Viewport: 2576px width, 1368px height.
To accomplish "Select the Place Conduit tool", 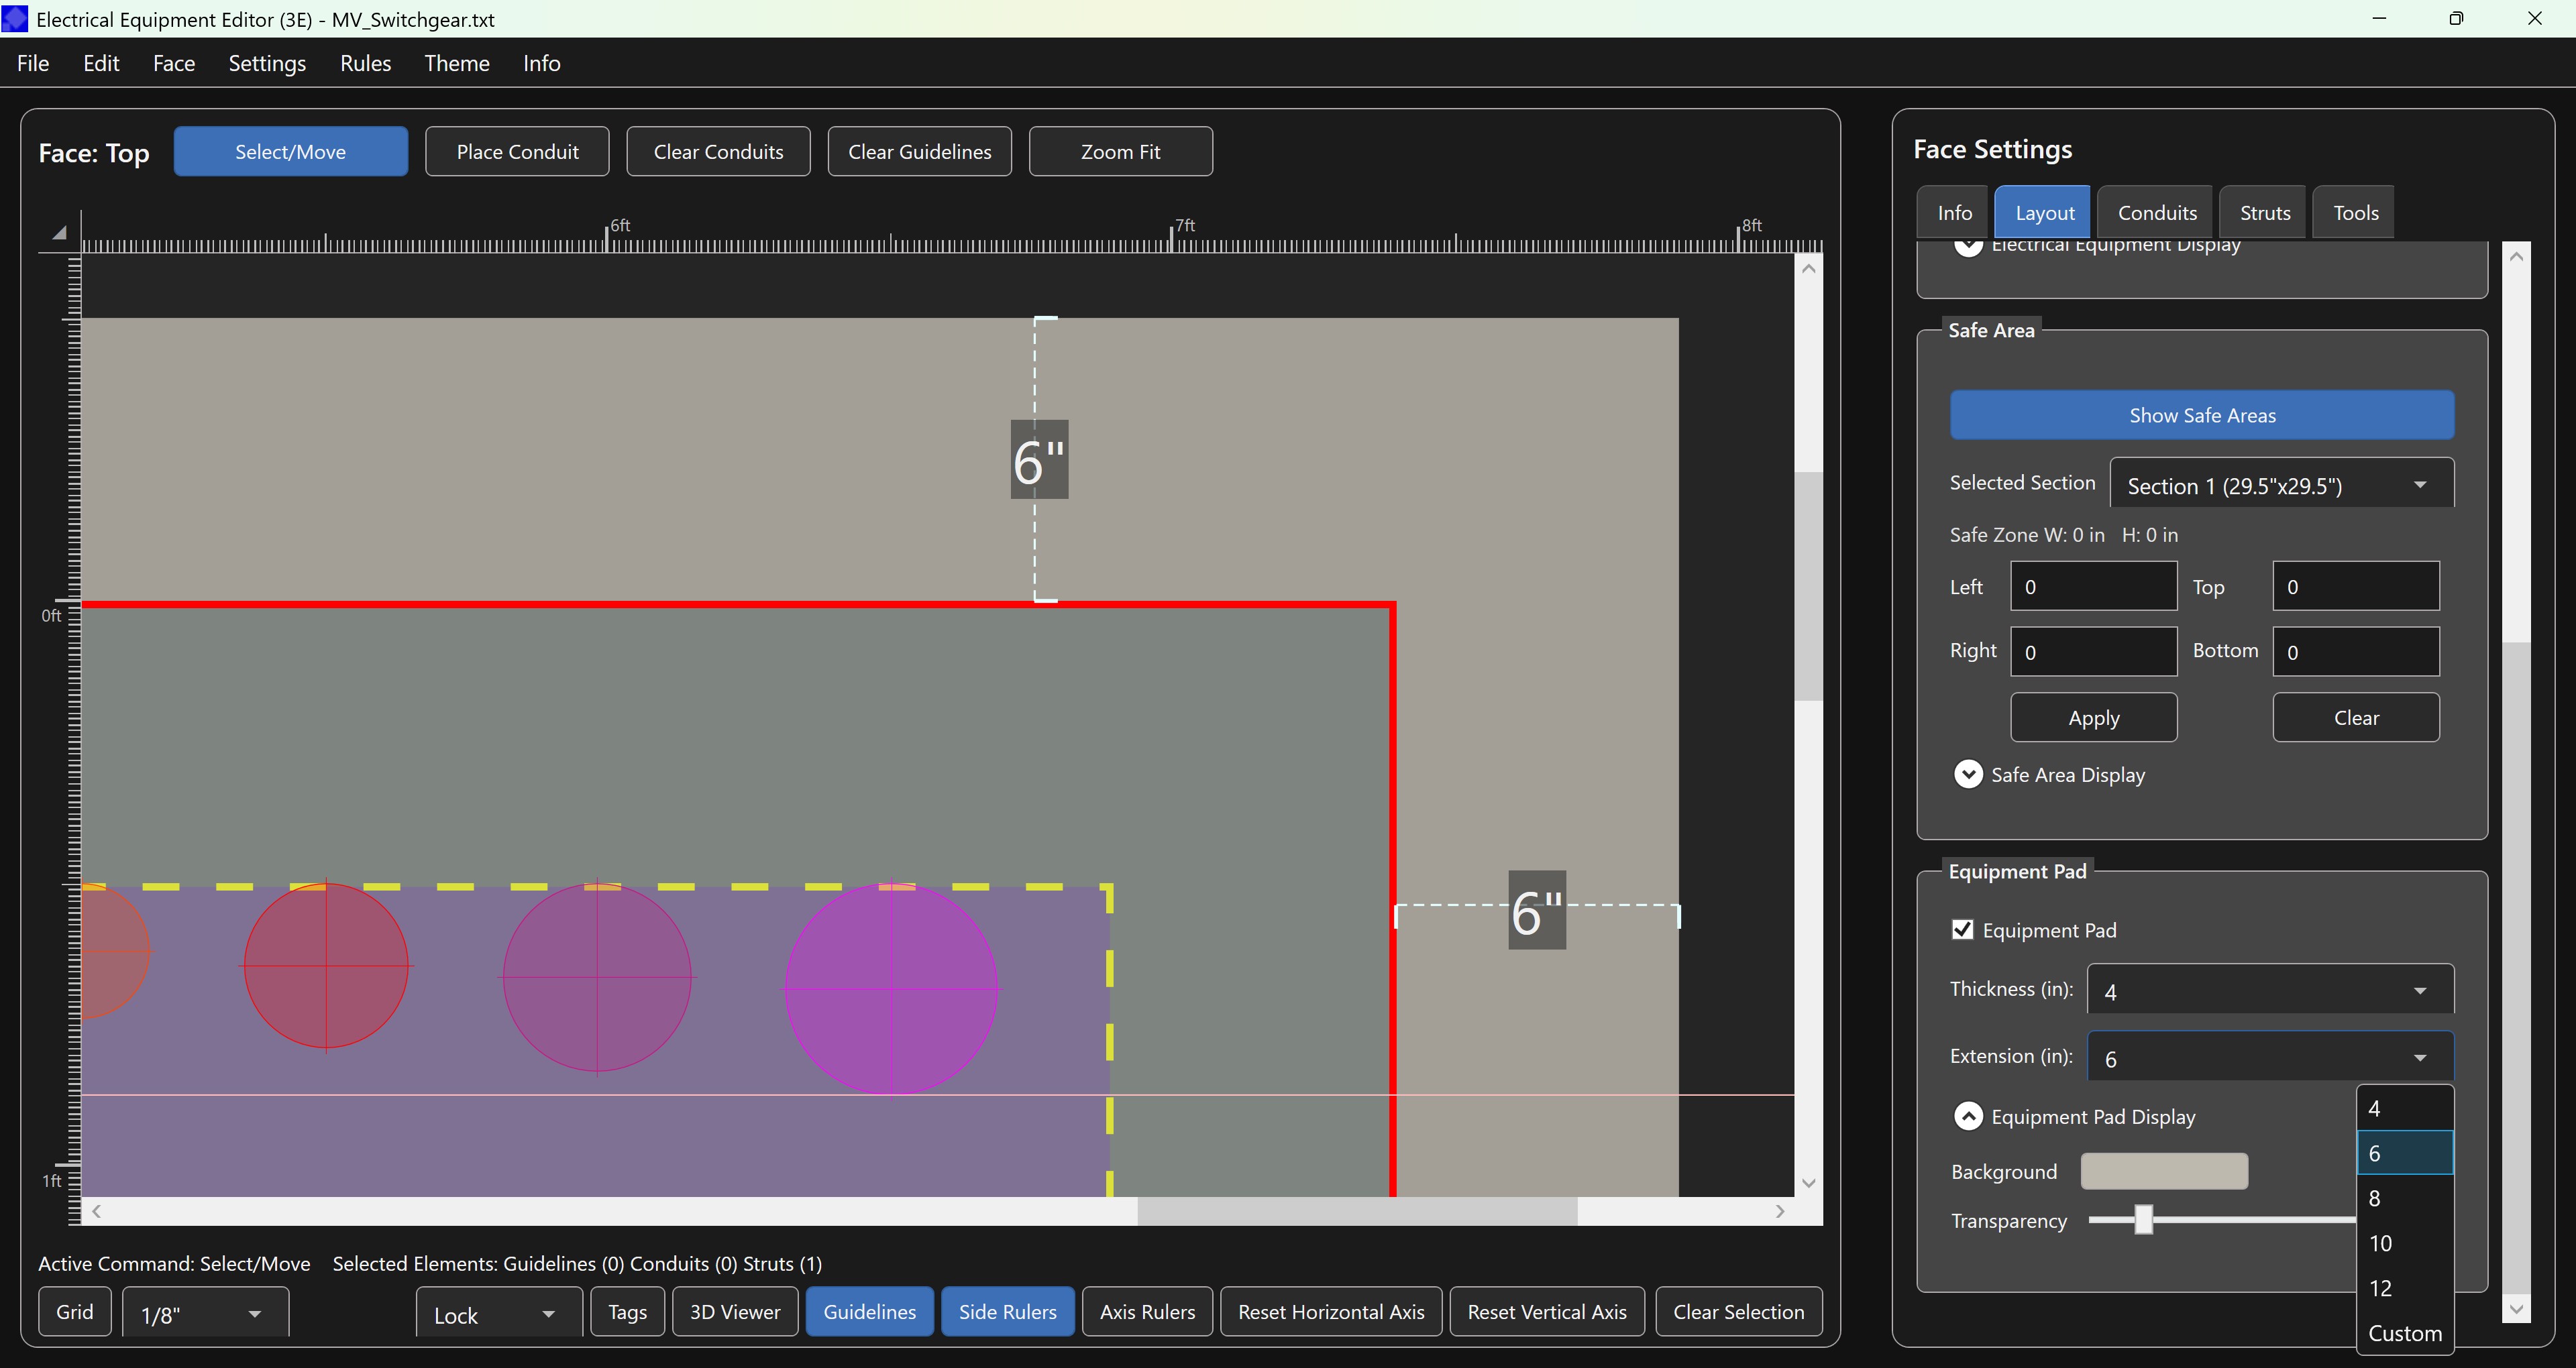I will [516, 151].
